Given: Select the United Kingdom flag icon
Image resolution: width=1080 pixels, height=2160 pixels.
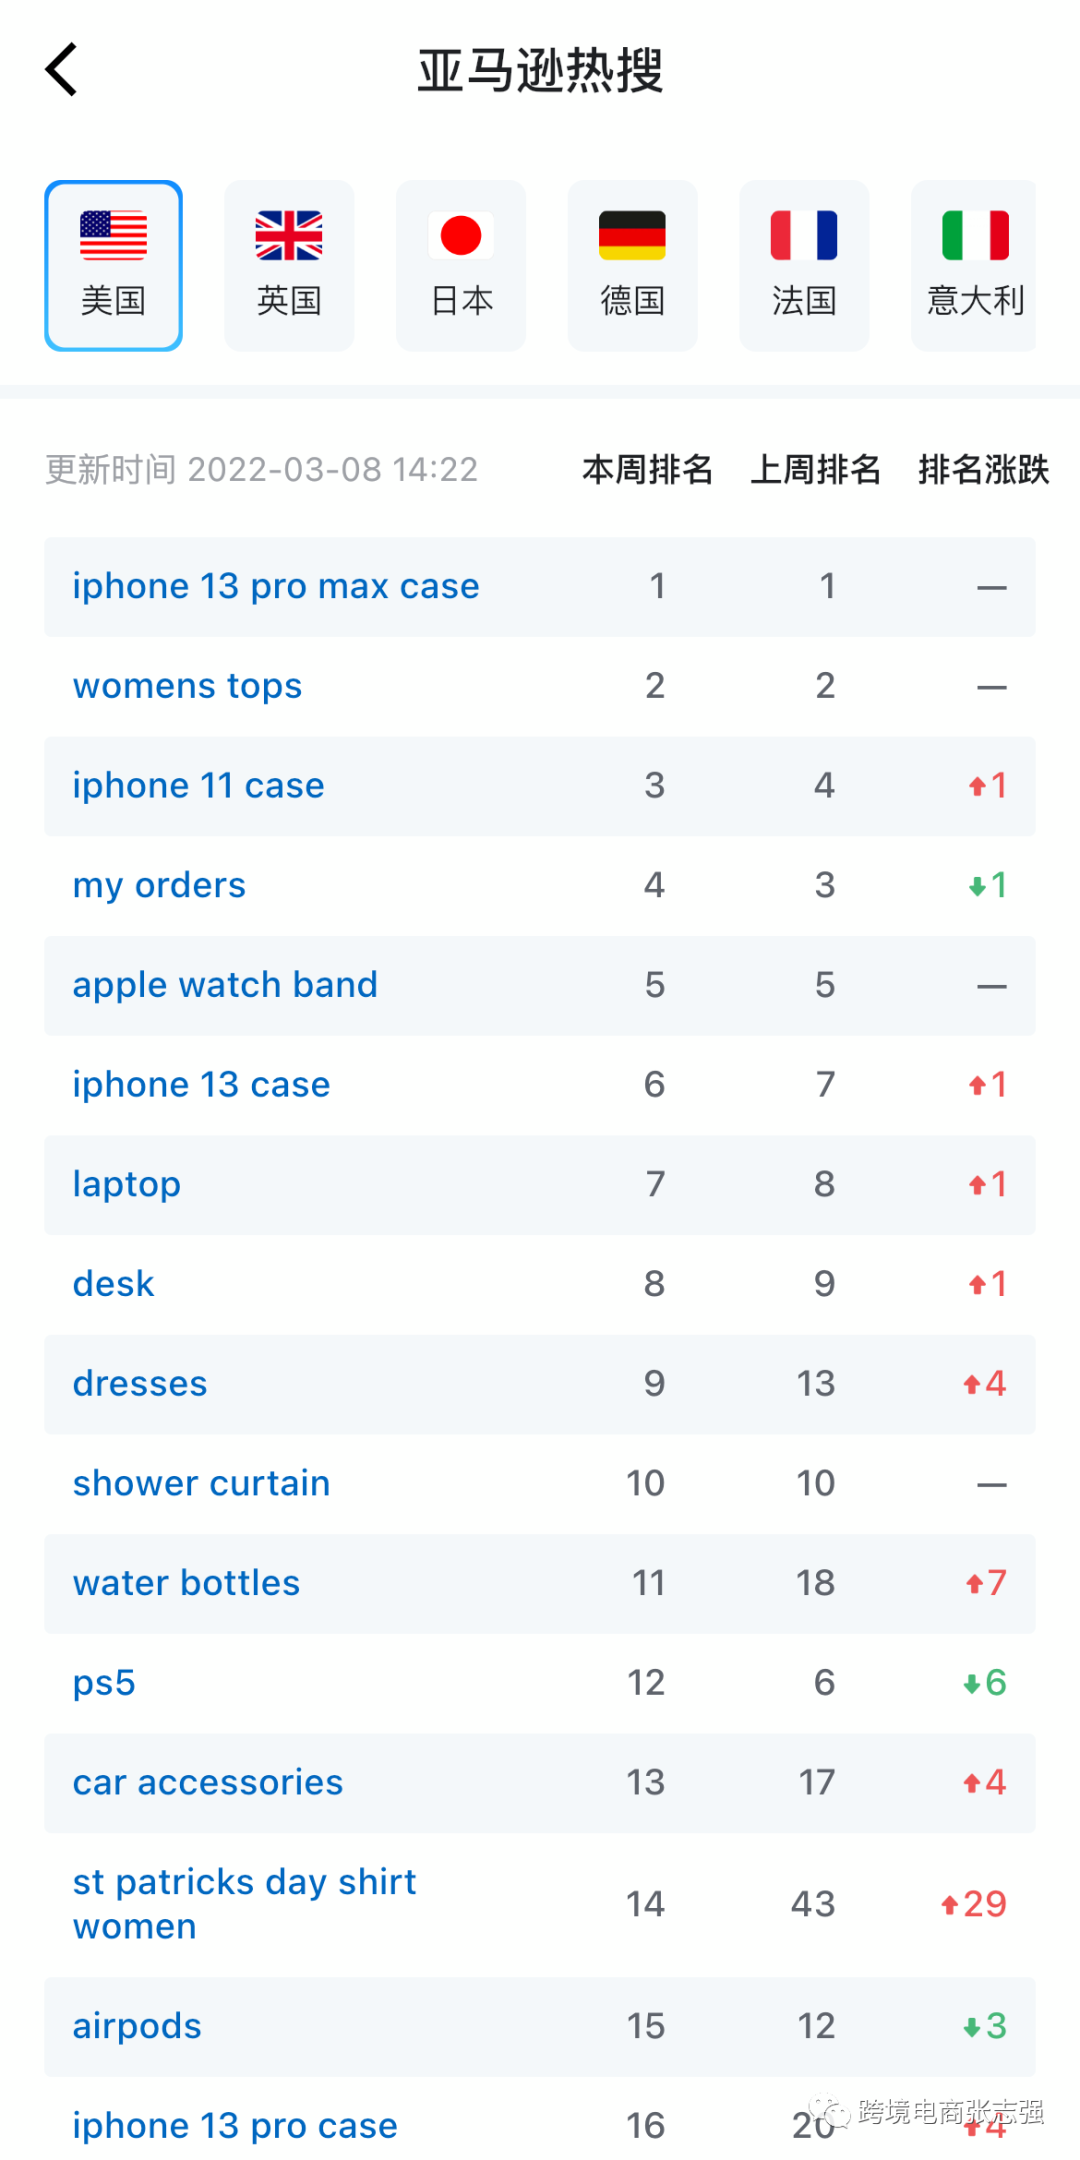Looking at the screenshot, I should pyautogui.click(x=289, y=236).
